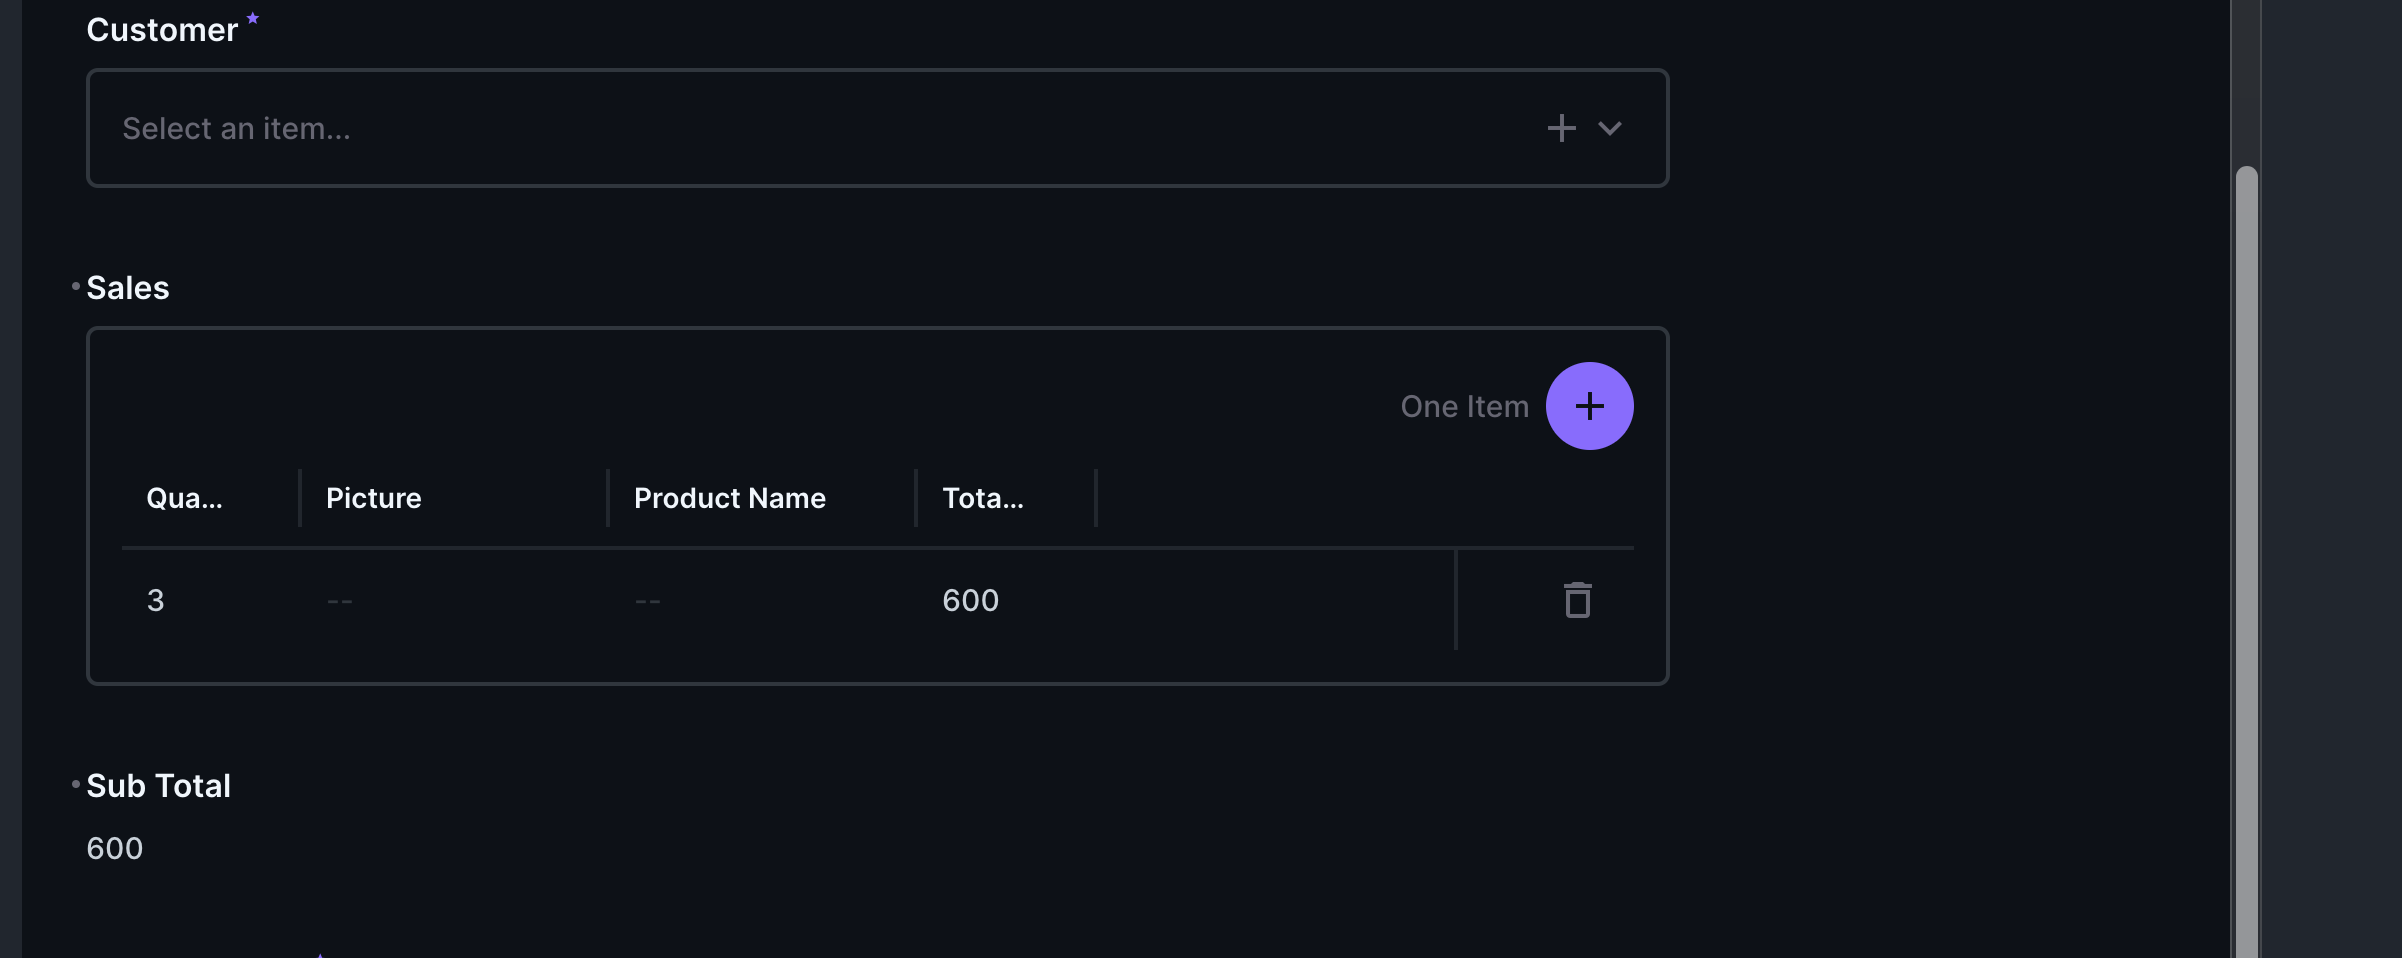Add a sales row using the purple plus button
This screenshot has height=958, width=2402.
1590,405
